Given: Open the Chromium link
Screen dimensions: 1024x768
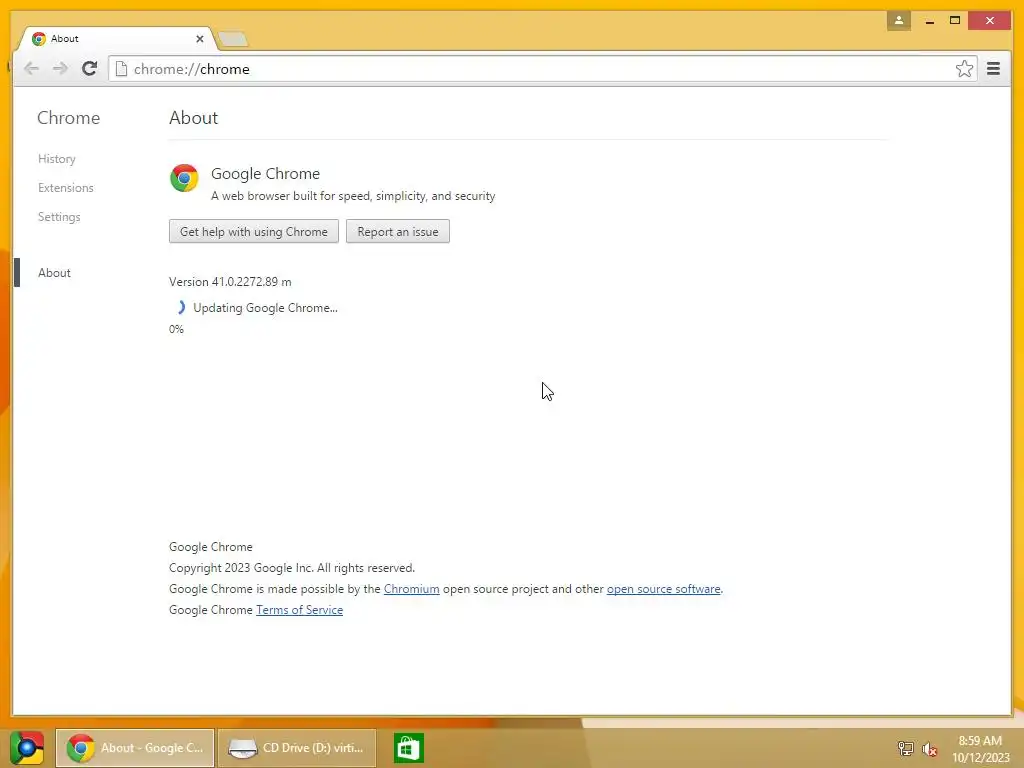Looking at the screenshot, I should 411,589.
